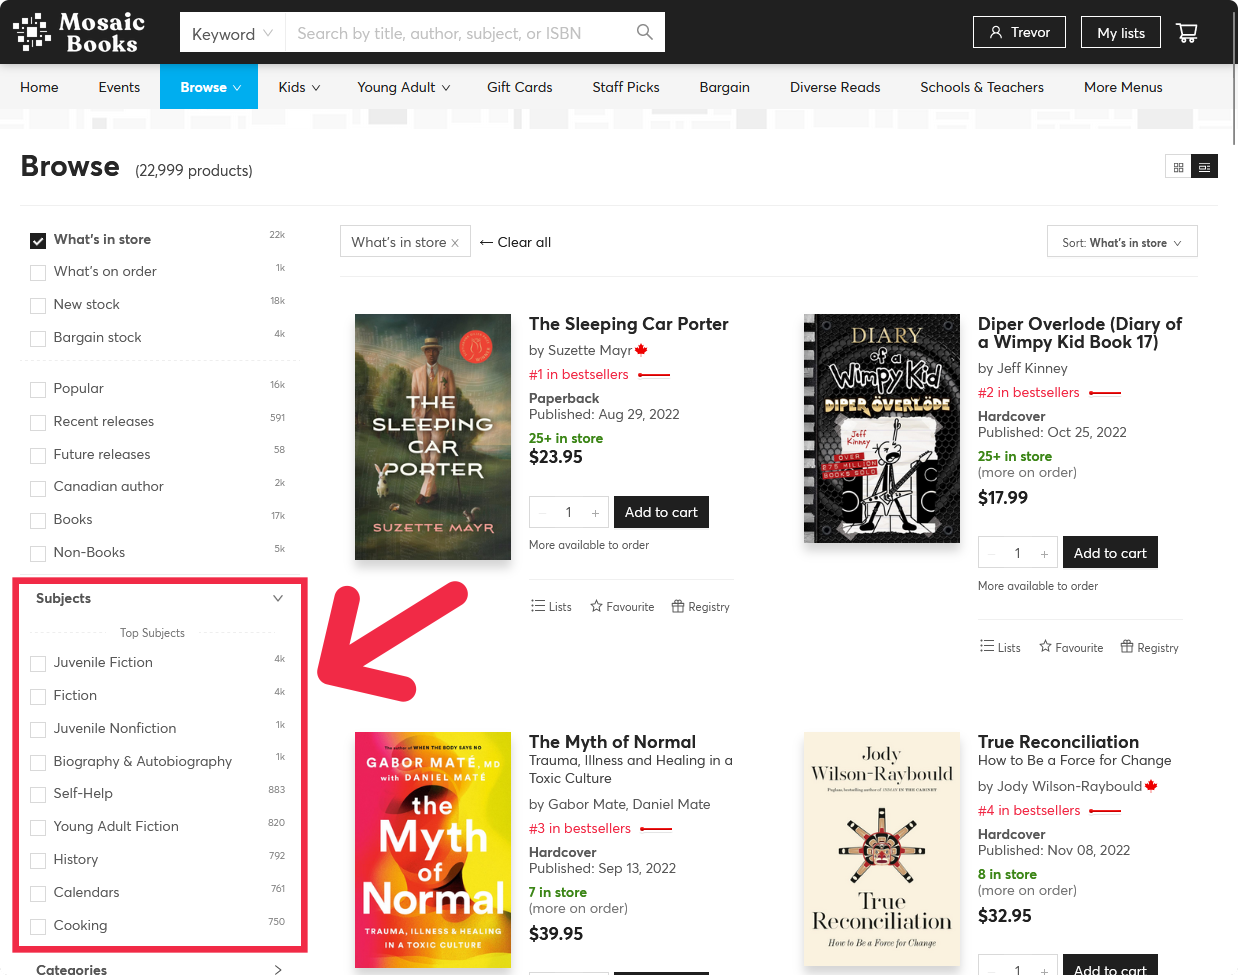Open Lists for The Sleeping Car Porter
The height and width of the screenshot is (975, 1238).
(x=551, y=607)
